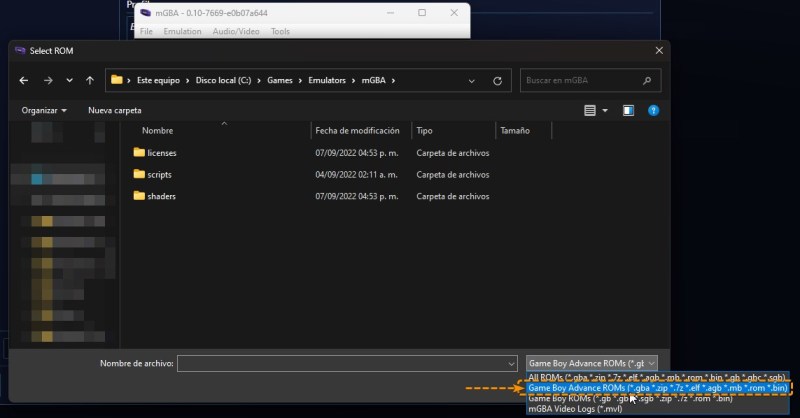Choose 'Game Boy ROMs' filter option
The width and height of the screenshot is (800, 418).
click(x=657, y=399)
